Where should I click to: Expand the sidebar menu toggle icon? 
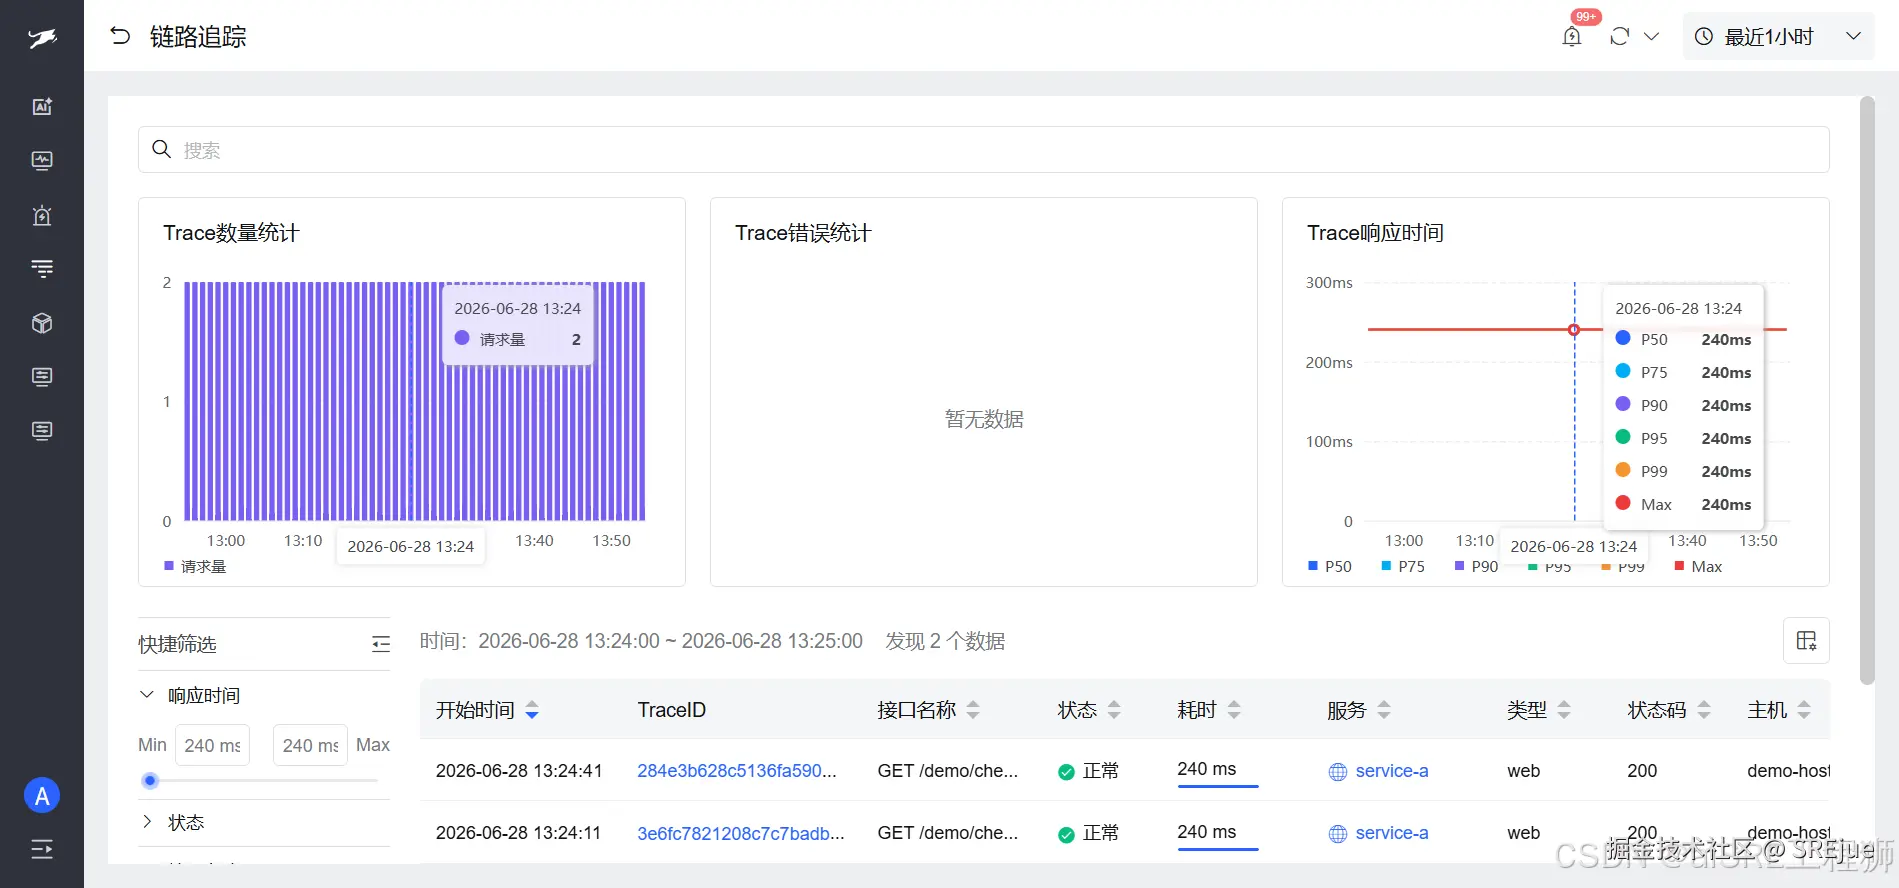tap(42, 850)
